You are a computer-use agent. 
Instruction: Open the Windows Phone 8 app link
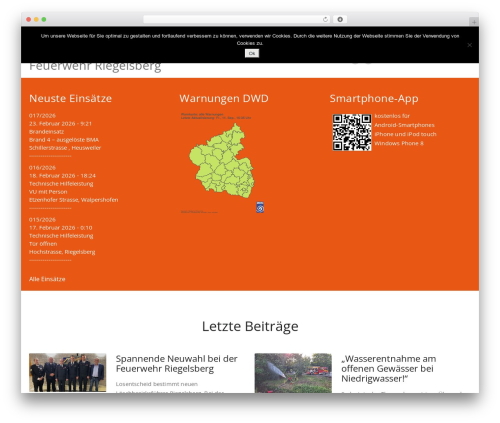click(399, 143)
